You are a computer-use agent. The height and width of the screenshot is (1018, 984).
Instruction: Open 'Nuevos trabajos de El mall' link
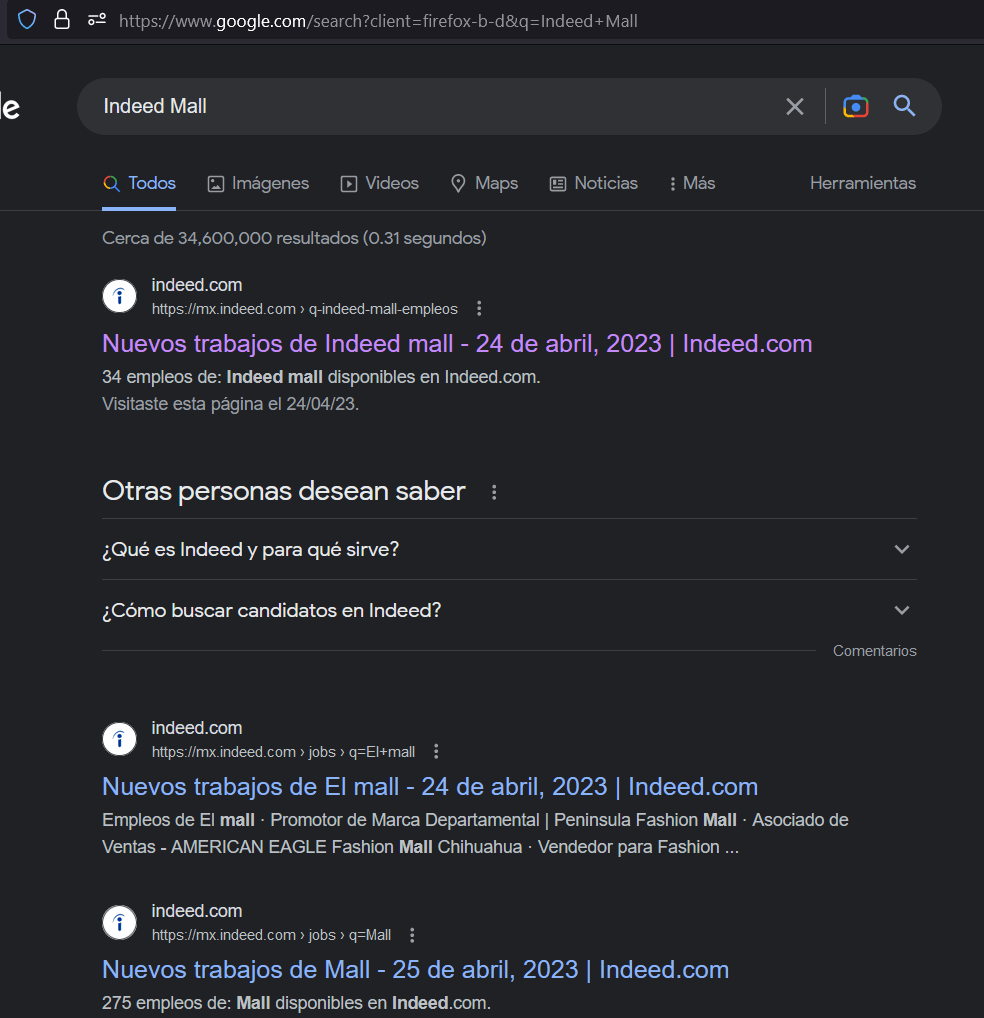[x=430, y=787]
